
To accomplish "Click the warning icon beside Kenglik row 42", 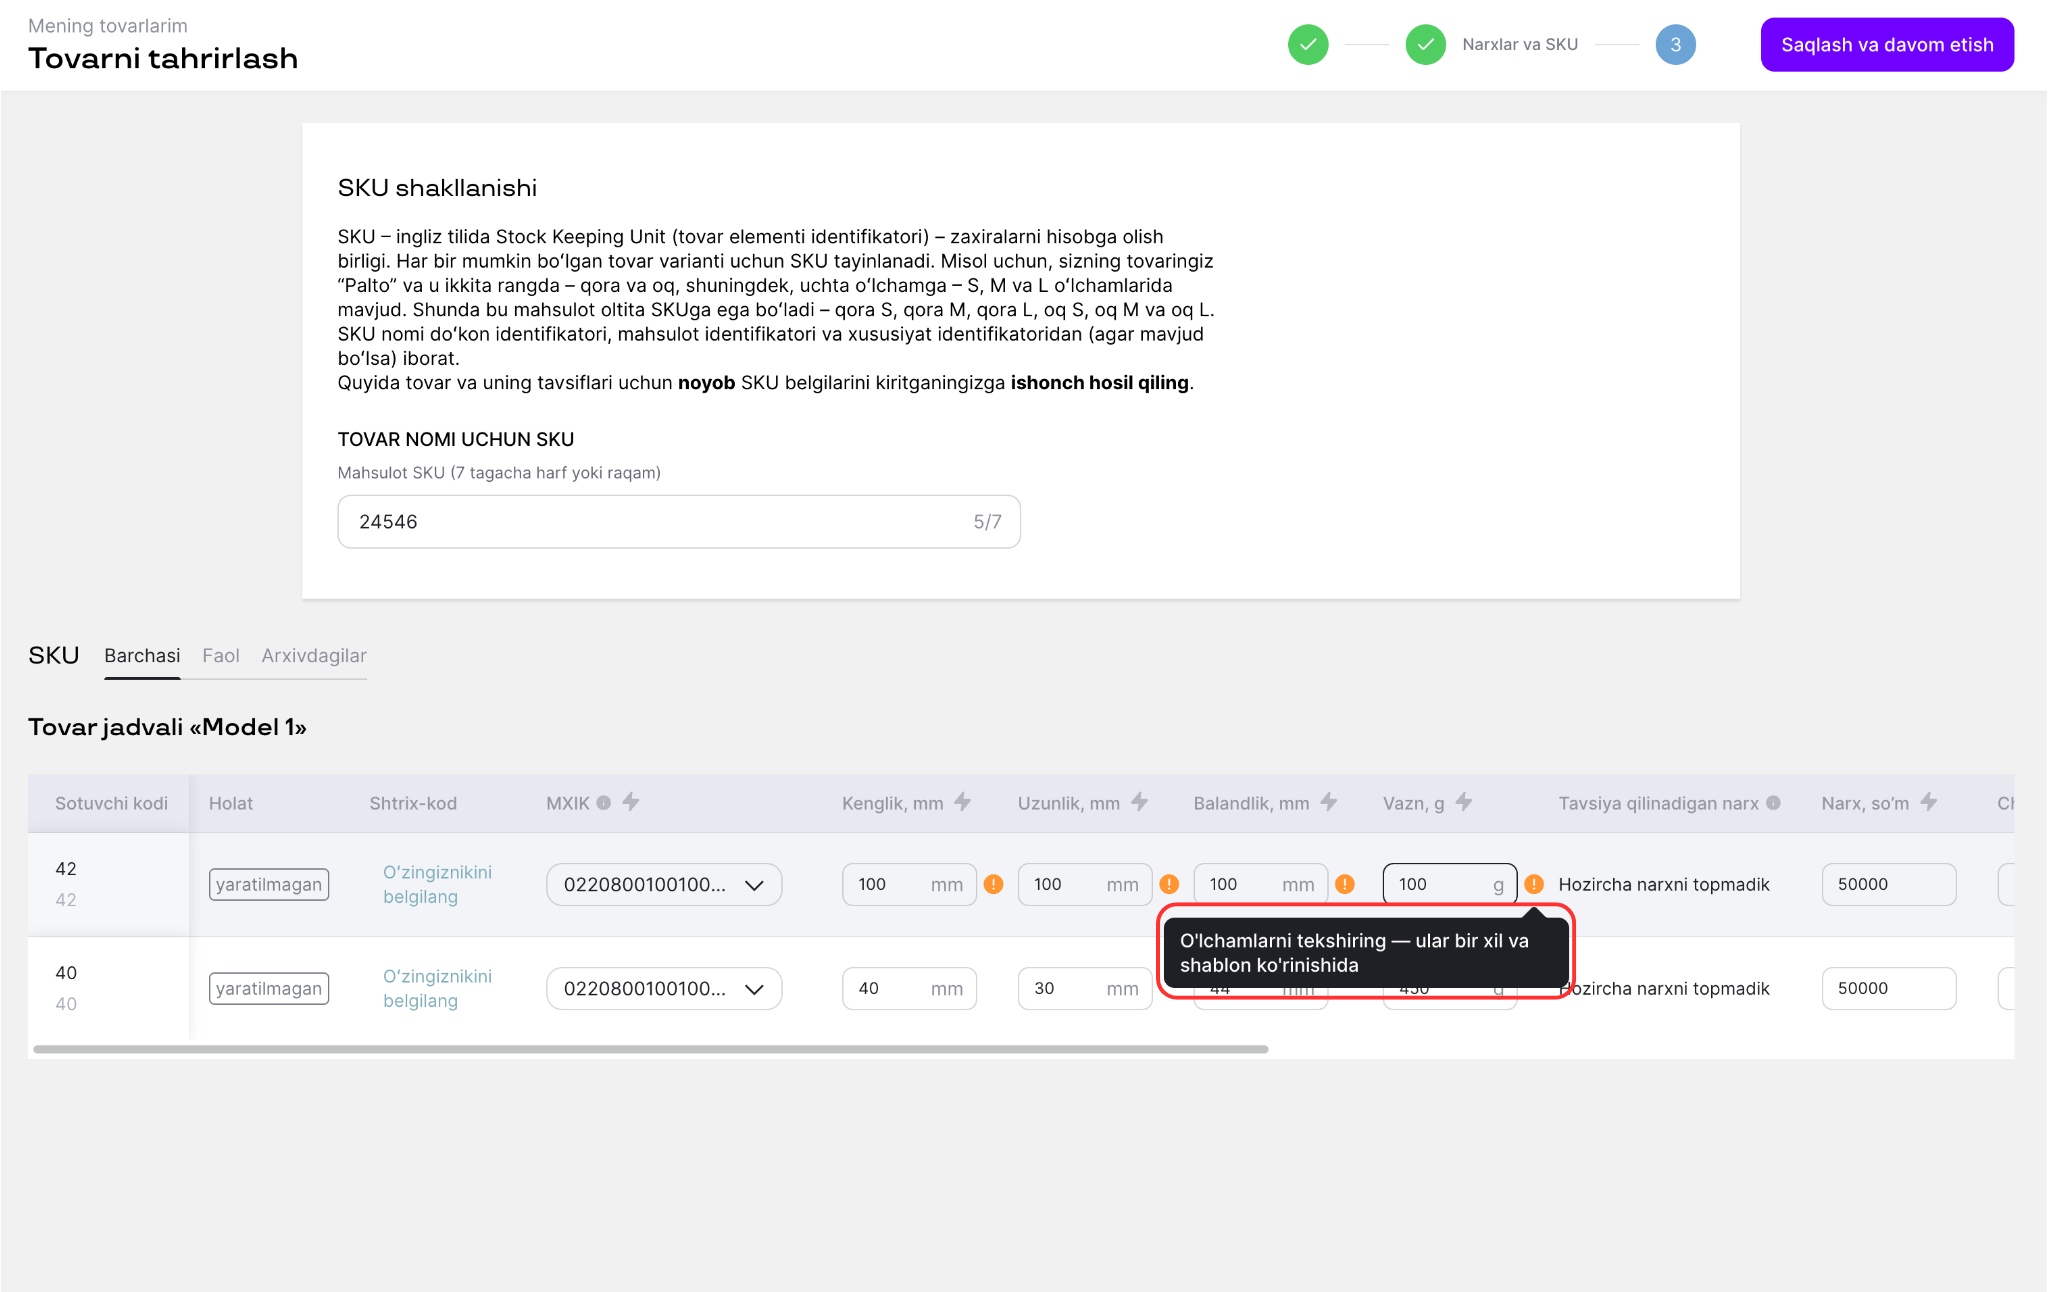I will tap(993, 884).
